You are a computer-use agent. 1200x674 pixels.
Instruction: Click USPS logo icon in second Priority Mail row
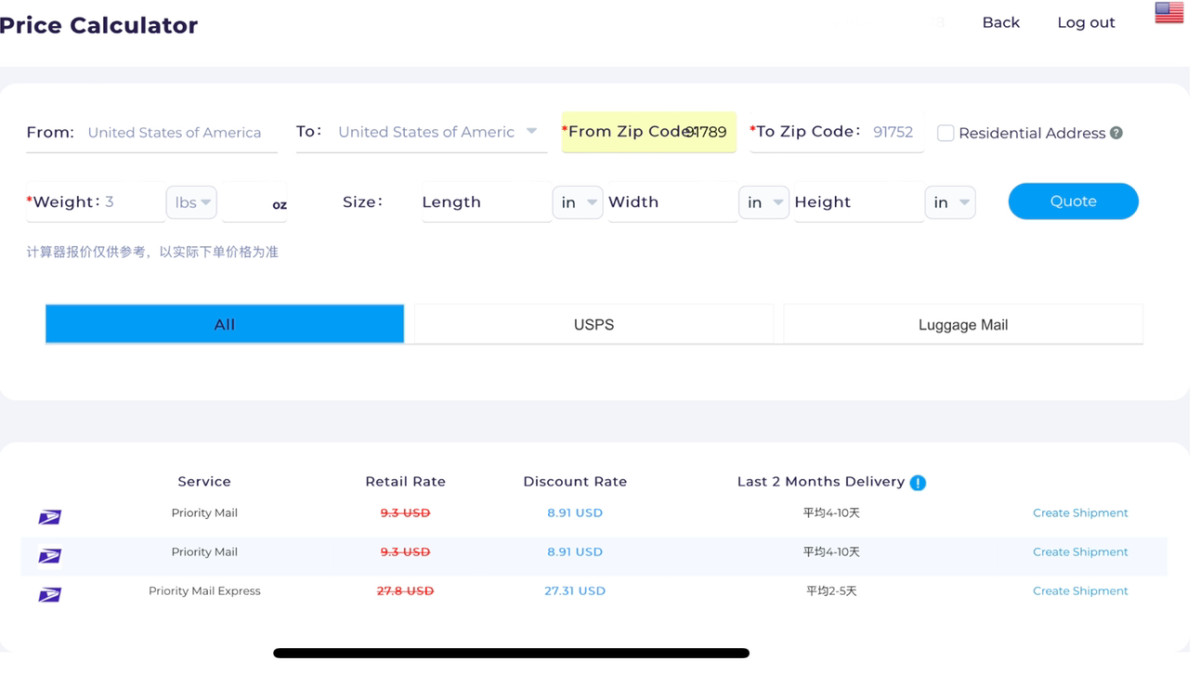[50, 556]
